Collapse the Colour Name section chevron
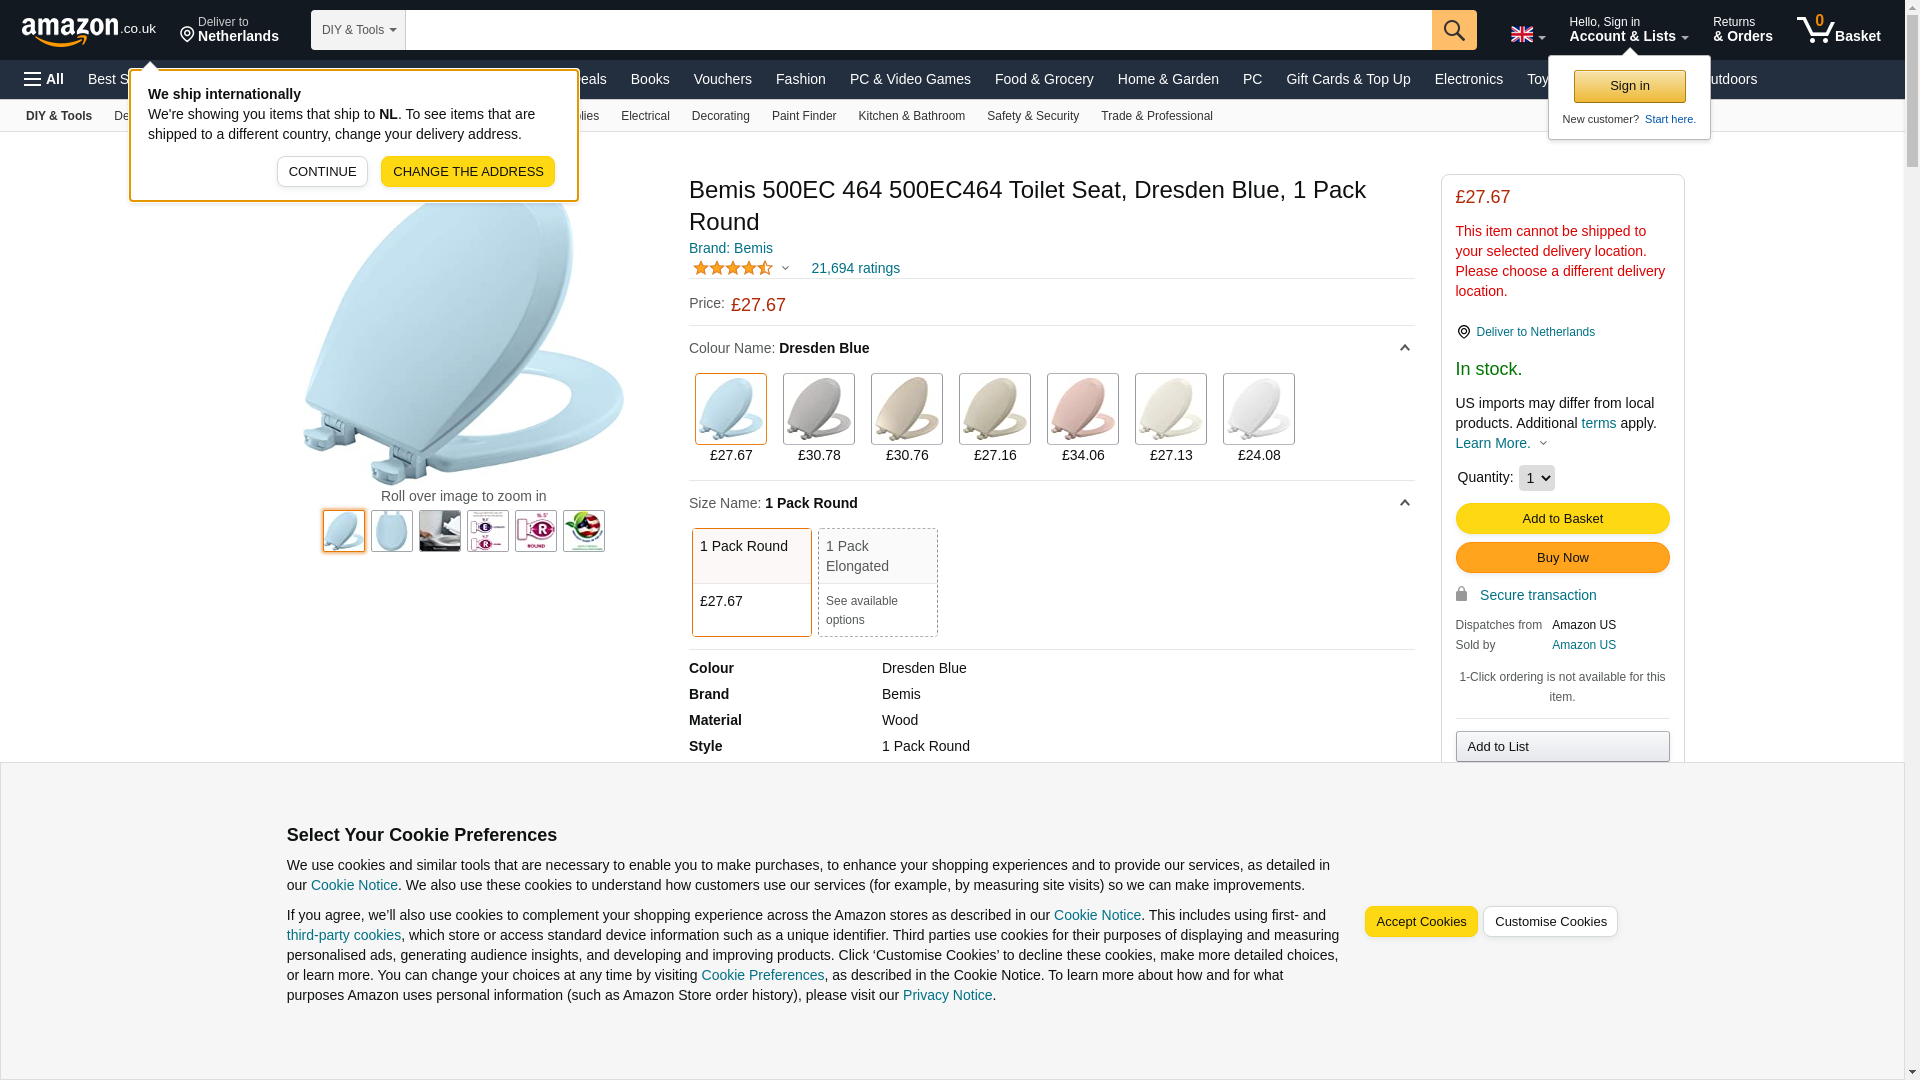 [x=1404, y=348]
